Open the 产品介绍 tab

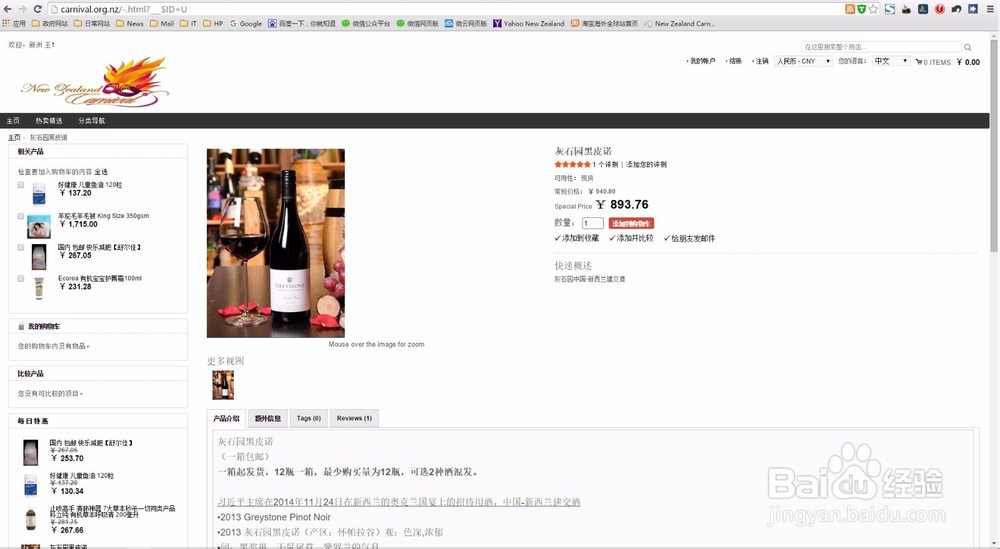(226, 418)
